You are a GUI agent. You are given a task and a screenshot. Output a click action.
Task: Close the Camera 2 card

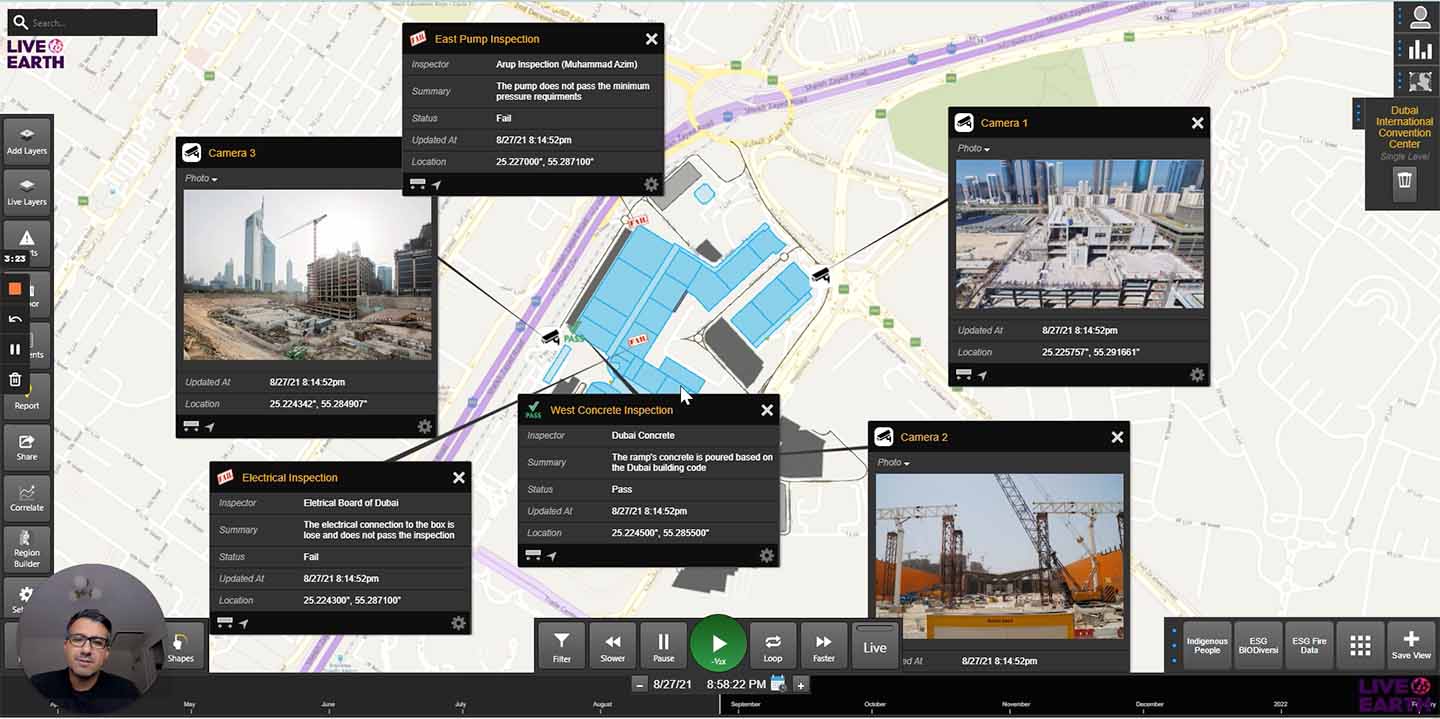point(1117,437)
